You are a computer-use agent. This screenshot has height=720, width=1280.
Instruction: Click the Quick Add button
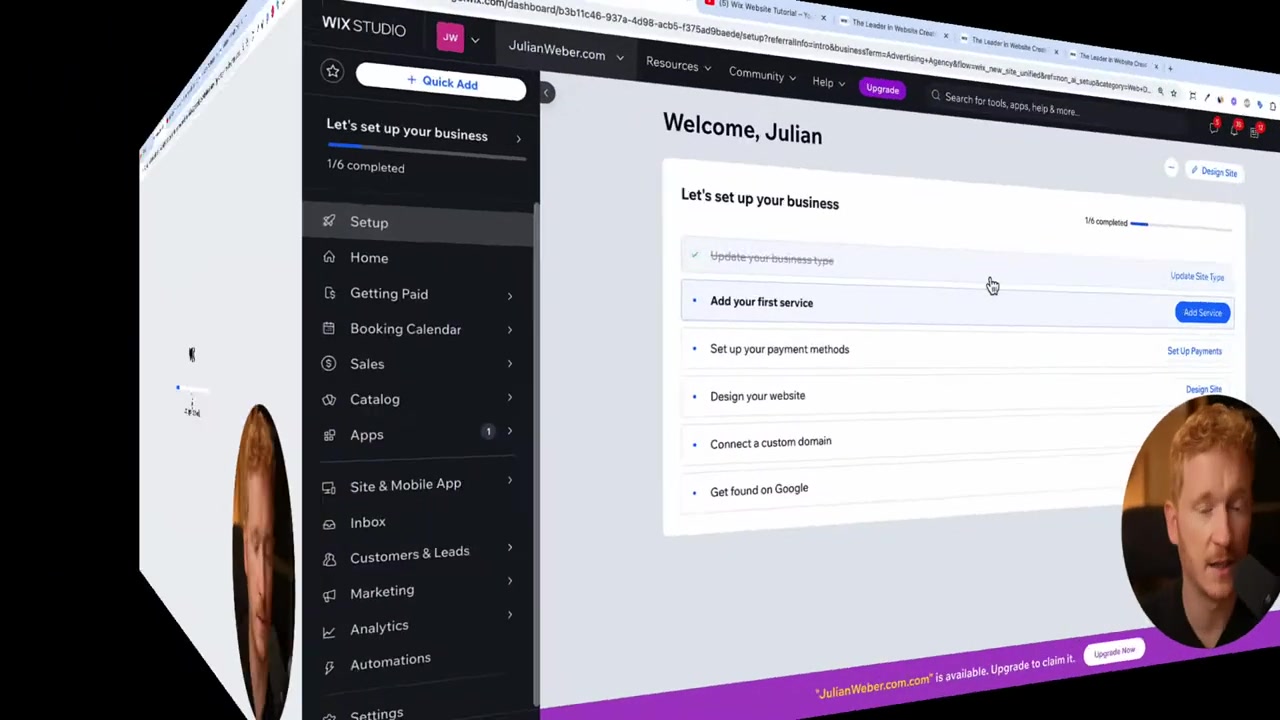coord(441,83)
